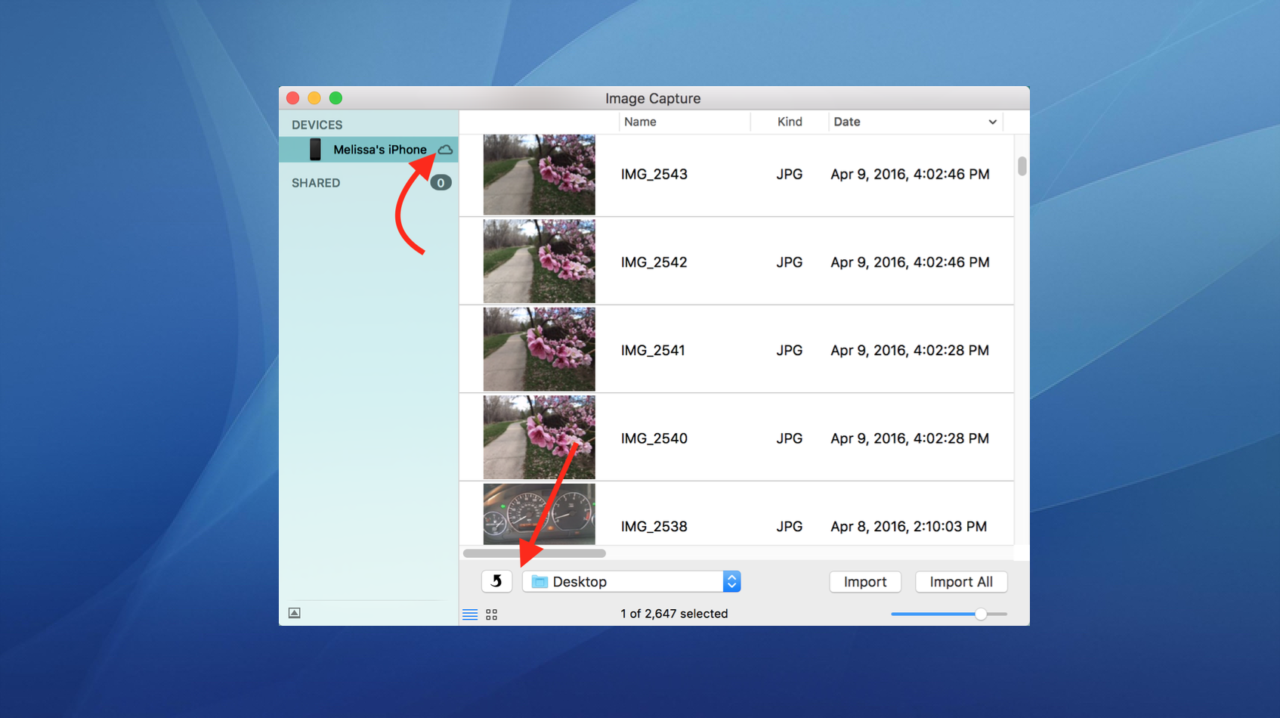Click the JPG kind in the IMG_2543 row

point(790,174)
